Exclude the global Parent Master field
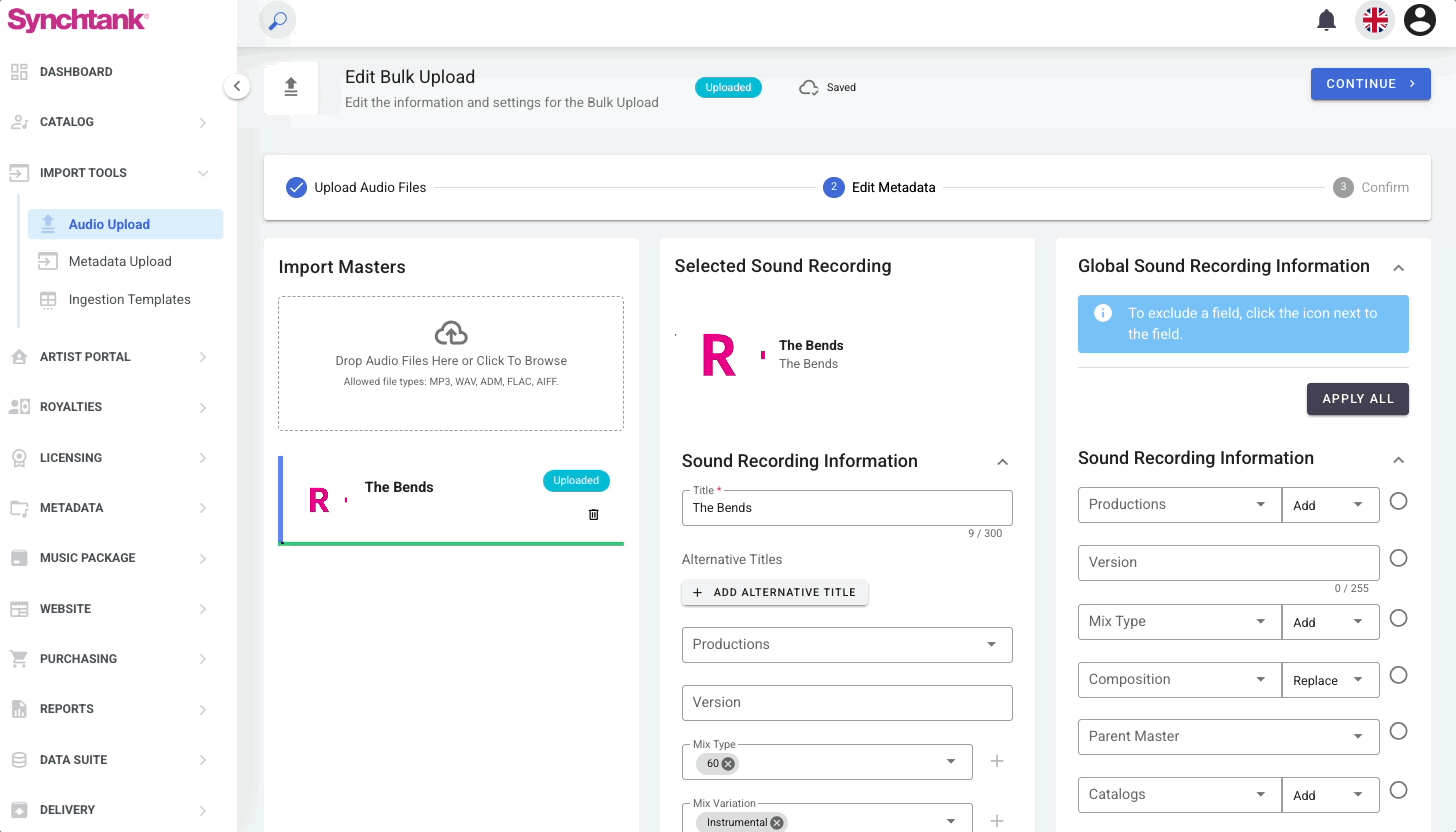Image resolution: width=1456 pixels, height=832 pixels. (1399, 731)
